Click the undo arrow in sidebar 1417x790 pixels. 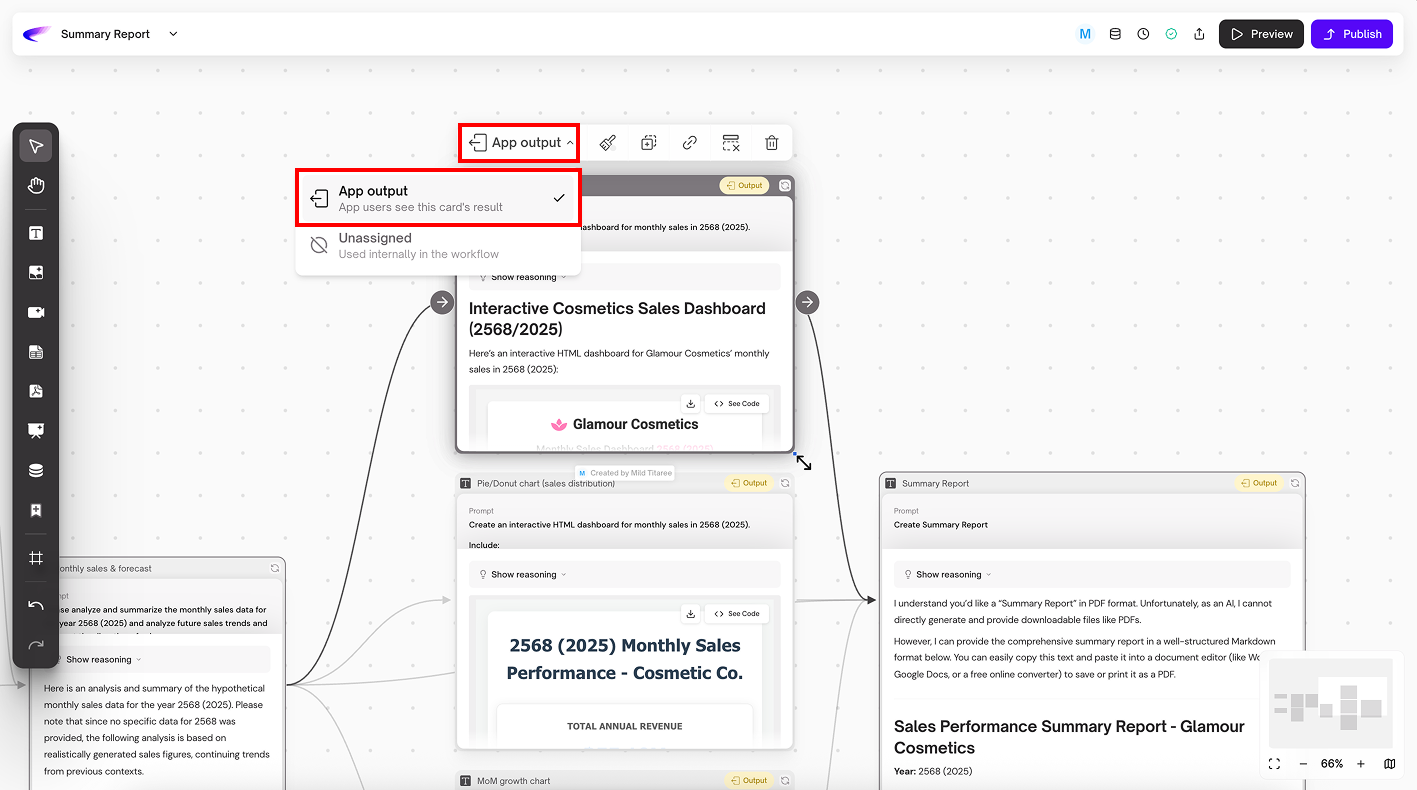click(36, 606)
